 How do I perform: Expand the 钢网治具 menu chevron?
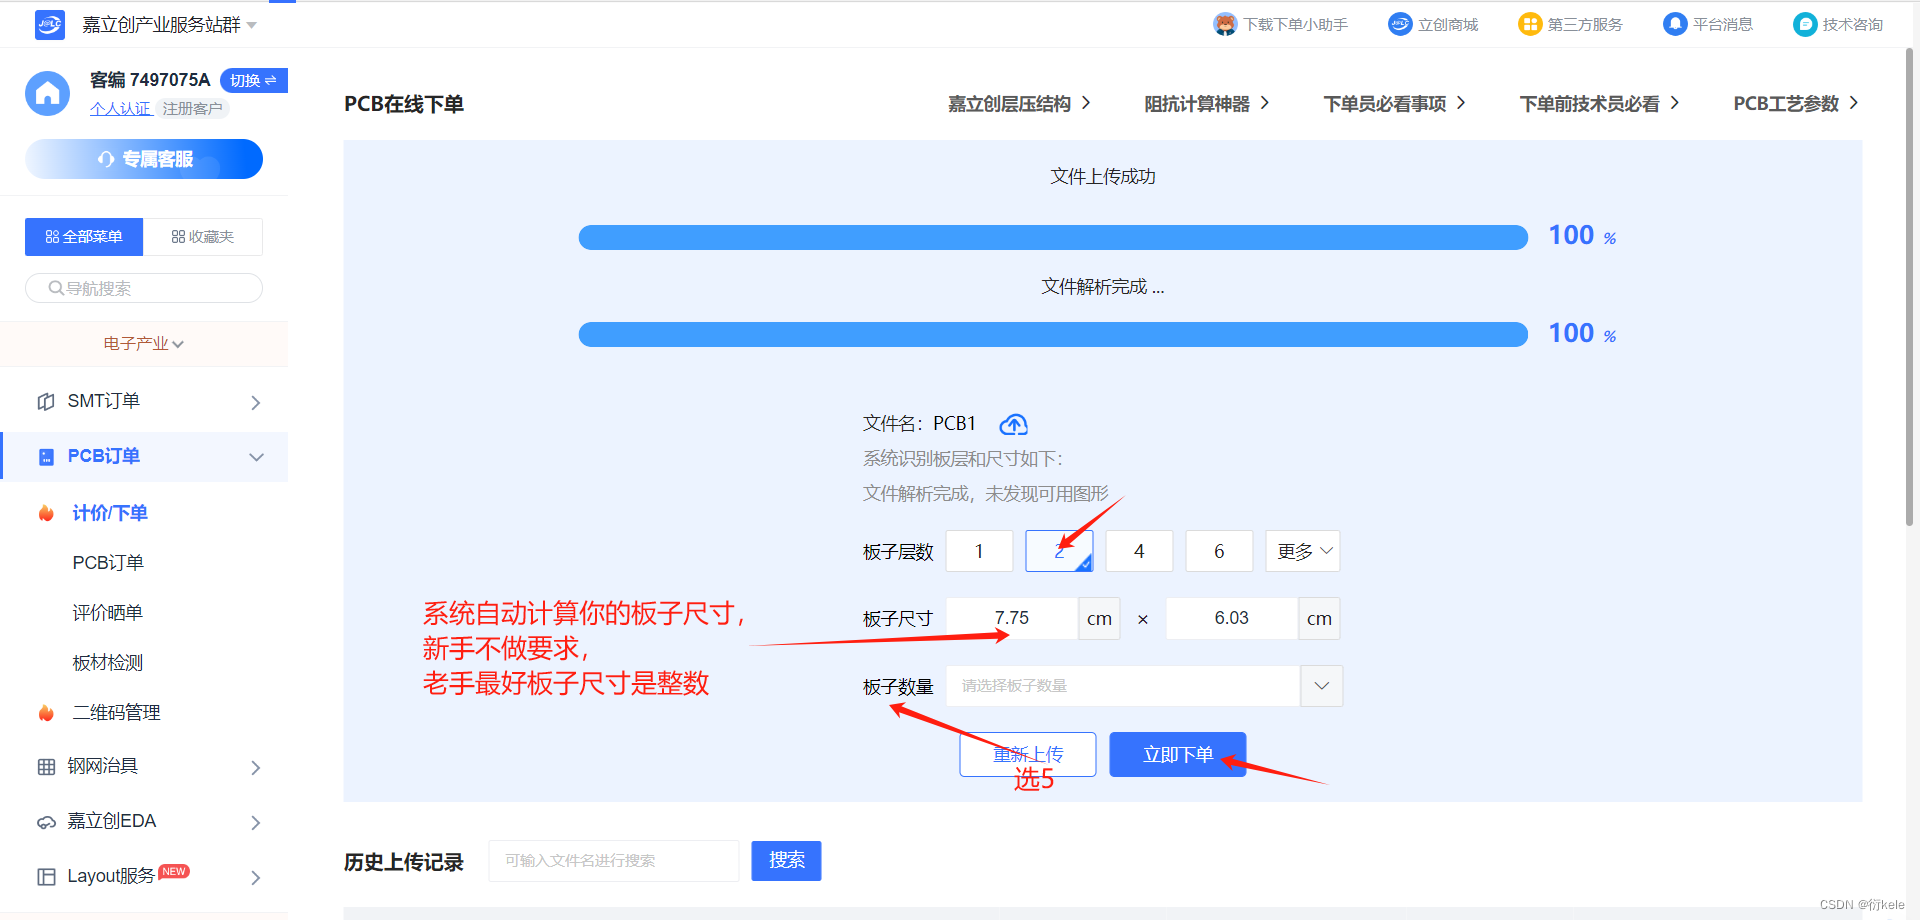coord(256,767)
